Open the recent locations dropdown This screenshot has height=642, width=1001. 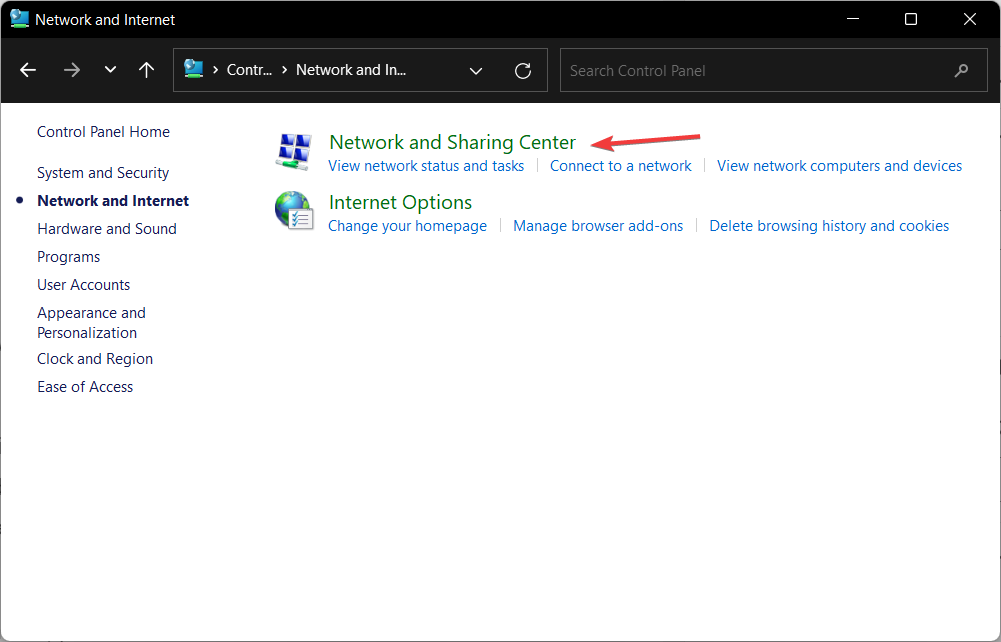(x=110, y=70)
